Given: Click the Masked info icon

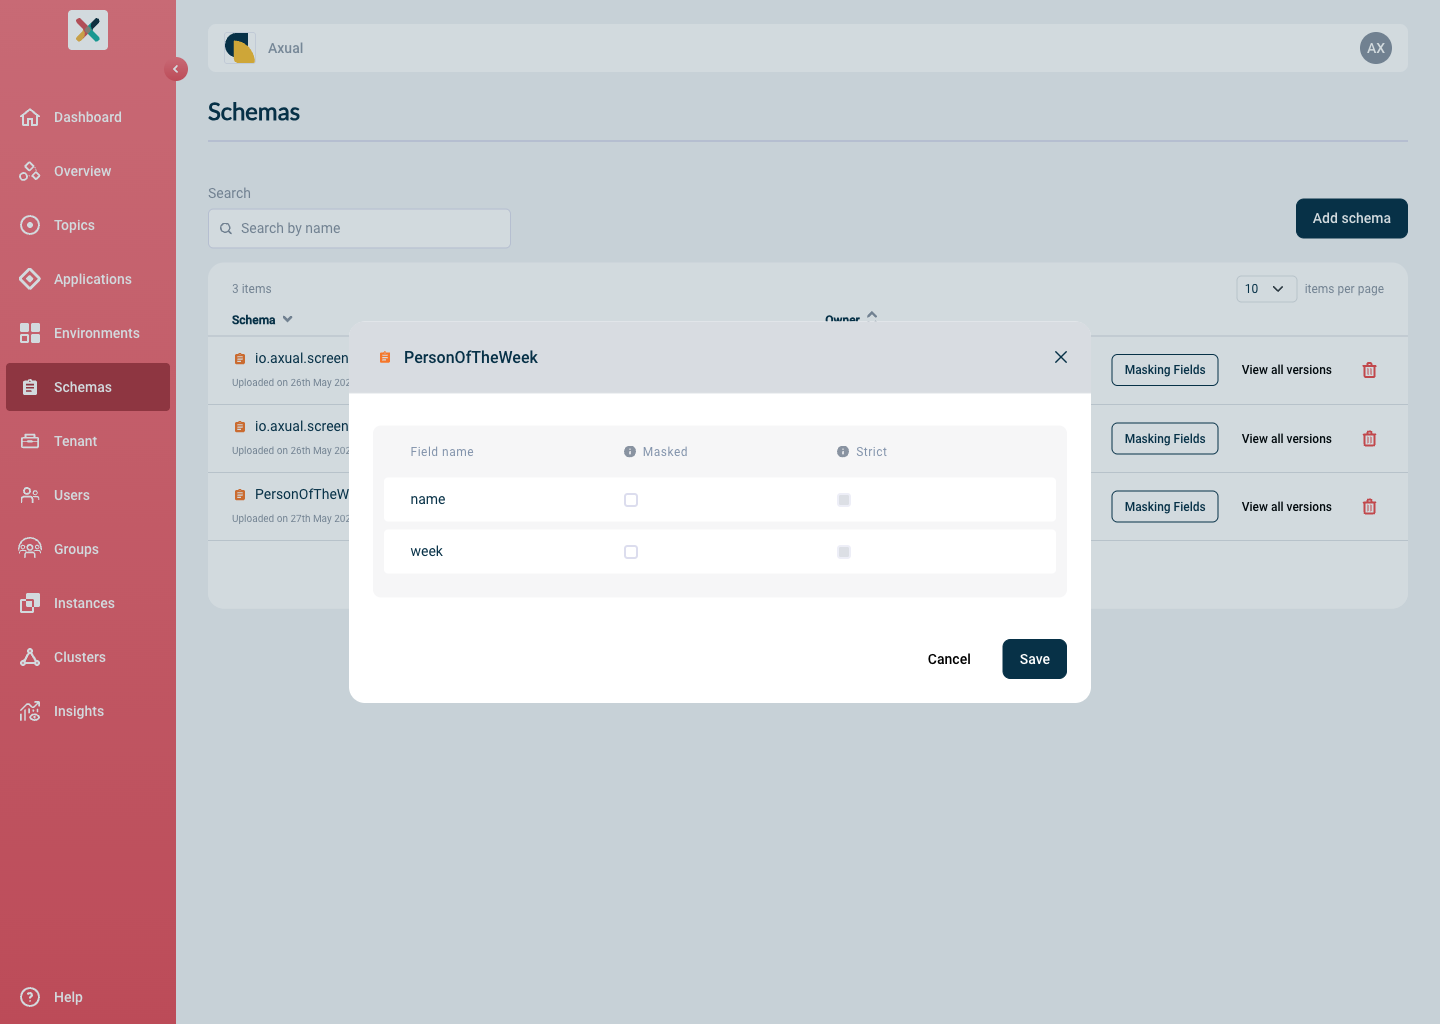Looking at the screenshot, I should click(630, 452).
